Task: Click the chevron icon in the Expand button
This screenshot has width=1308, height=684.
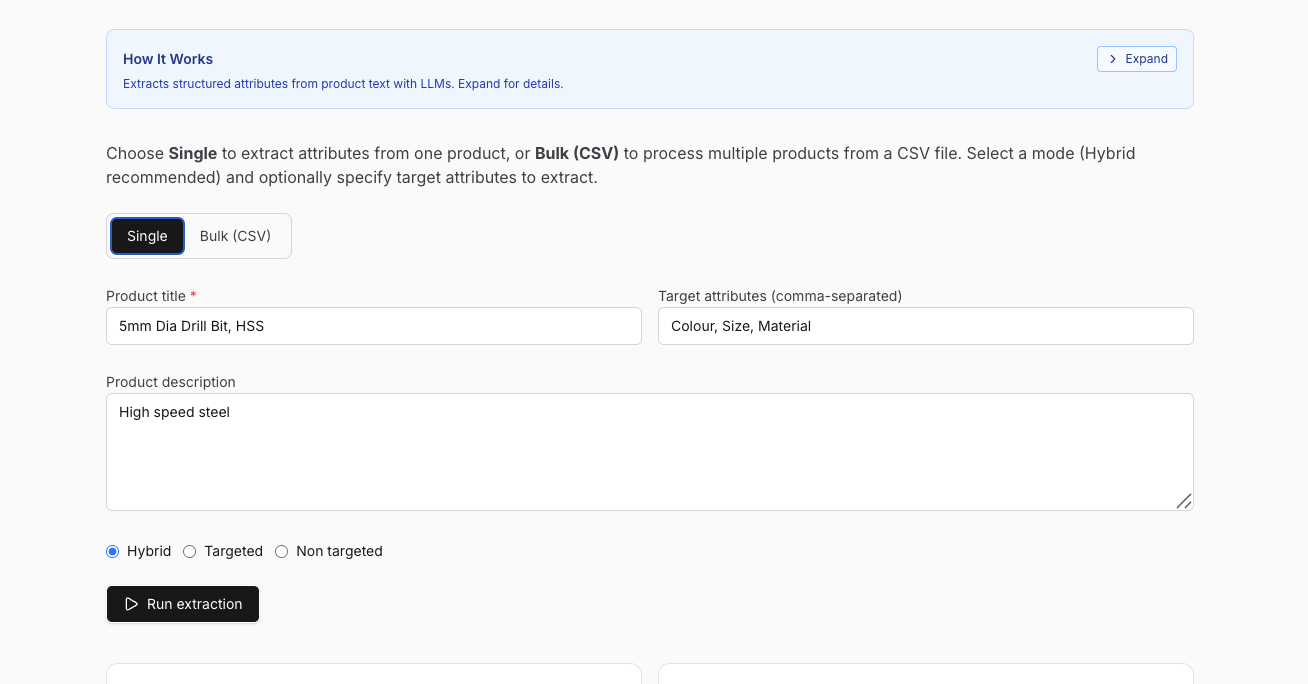Action: pyautogui.click(x=1112, y=59)
